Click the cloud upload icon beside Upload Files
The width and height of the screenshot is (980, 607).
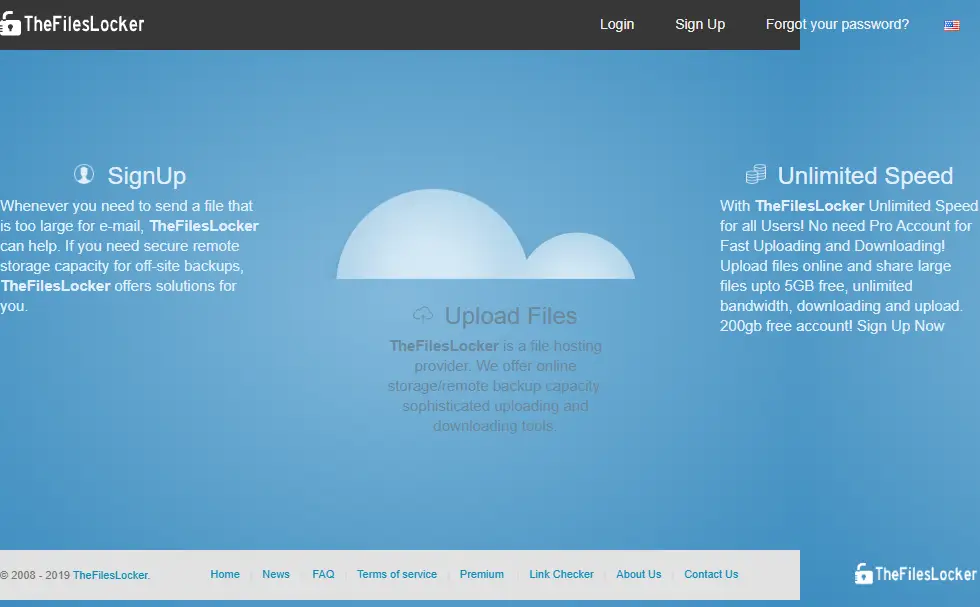423,314
